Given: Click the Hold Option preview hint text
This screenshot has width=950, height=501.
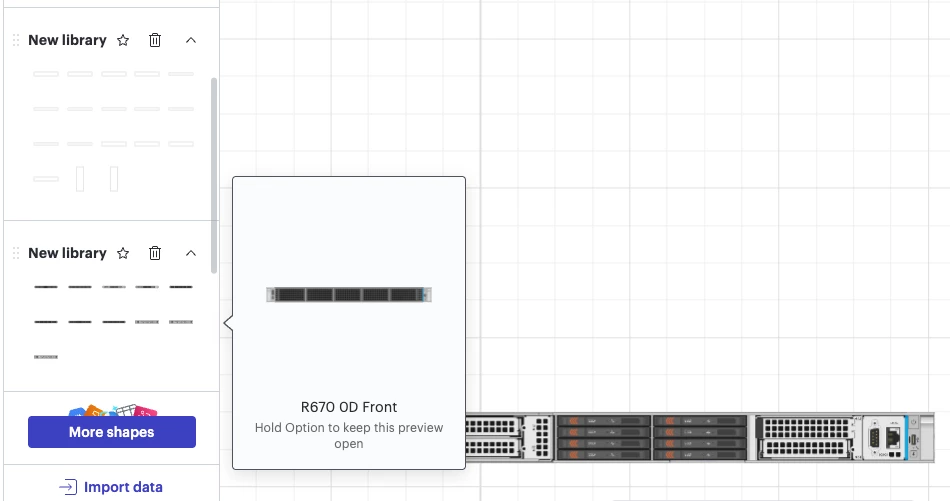Looking at the screenshot, I should [x=349, y=436].
